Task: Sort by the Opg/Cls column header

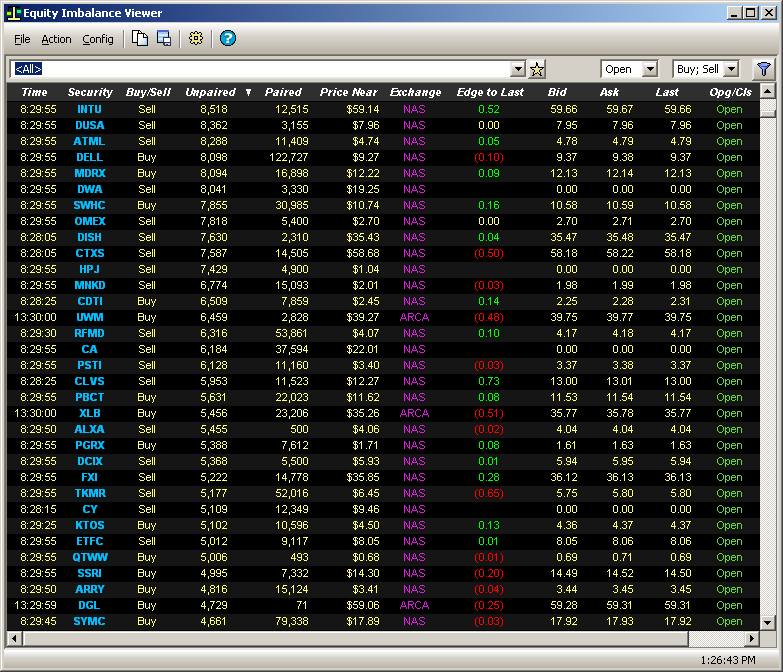Action: 730,92
